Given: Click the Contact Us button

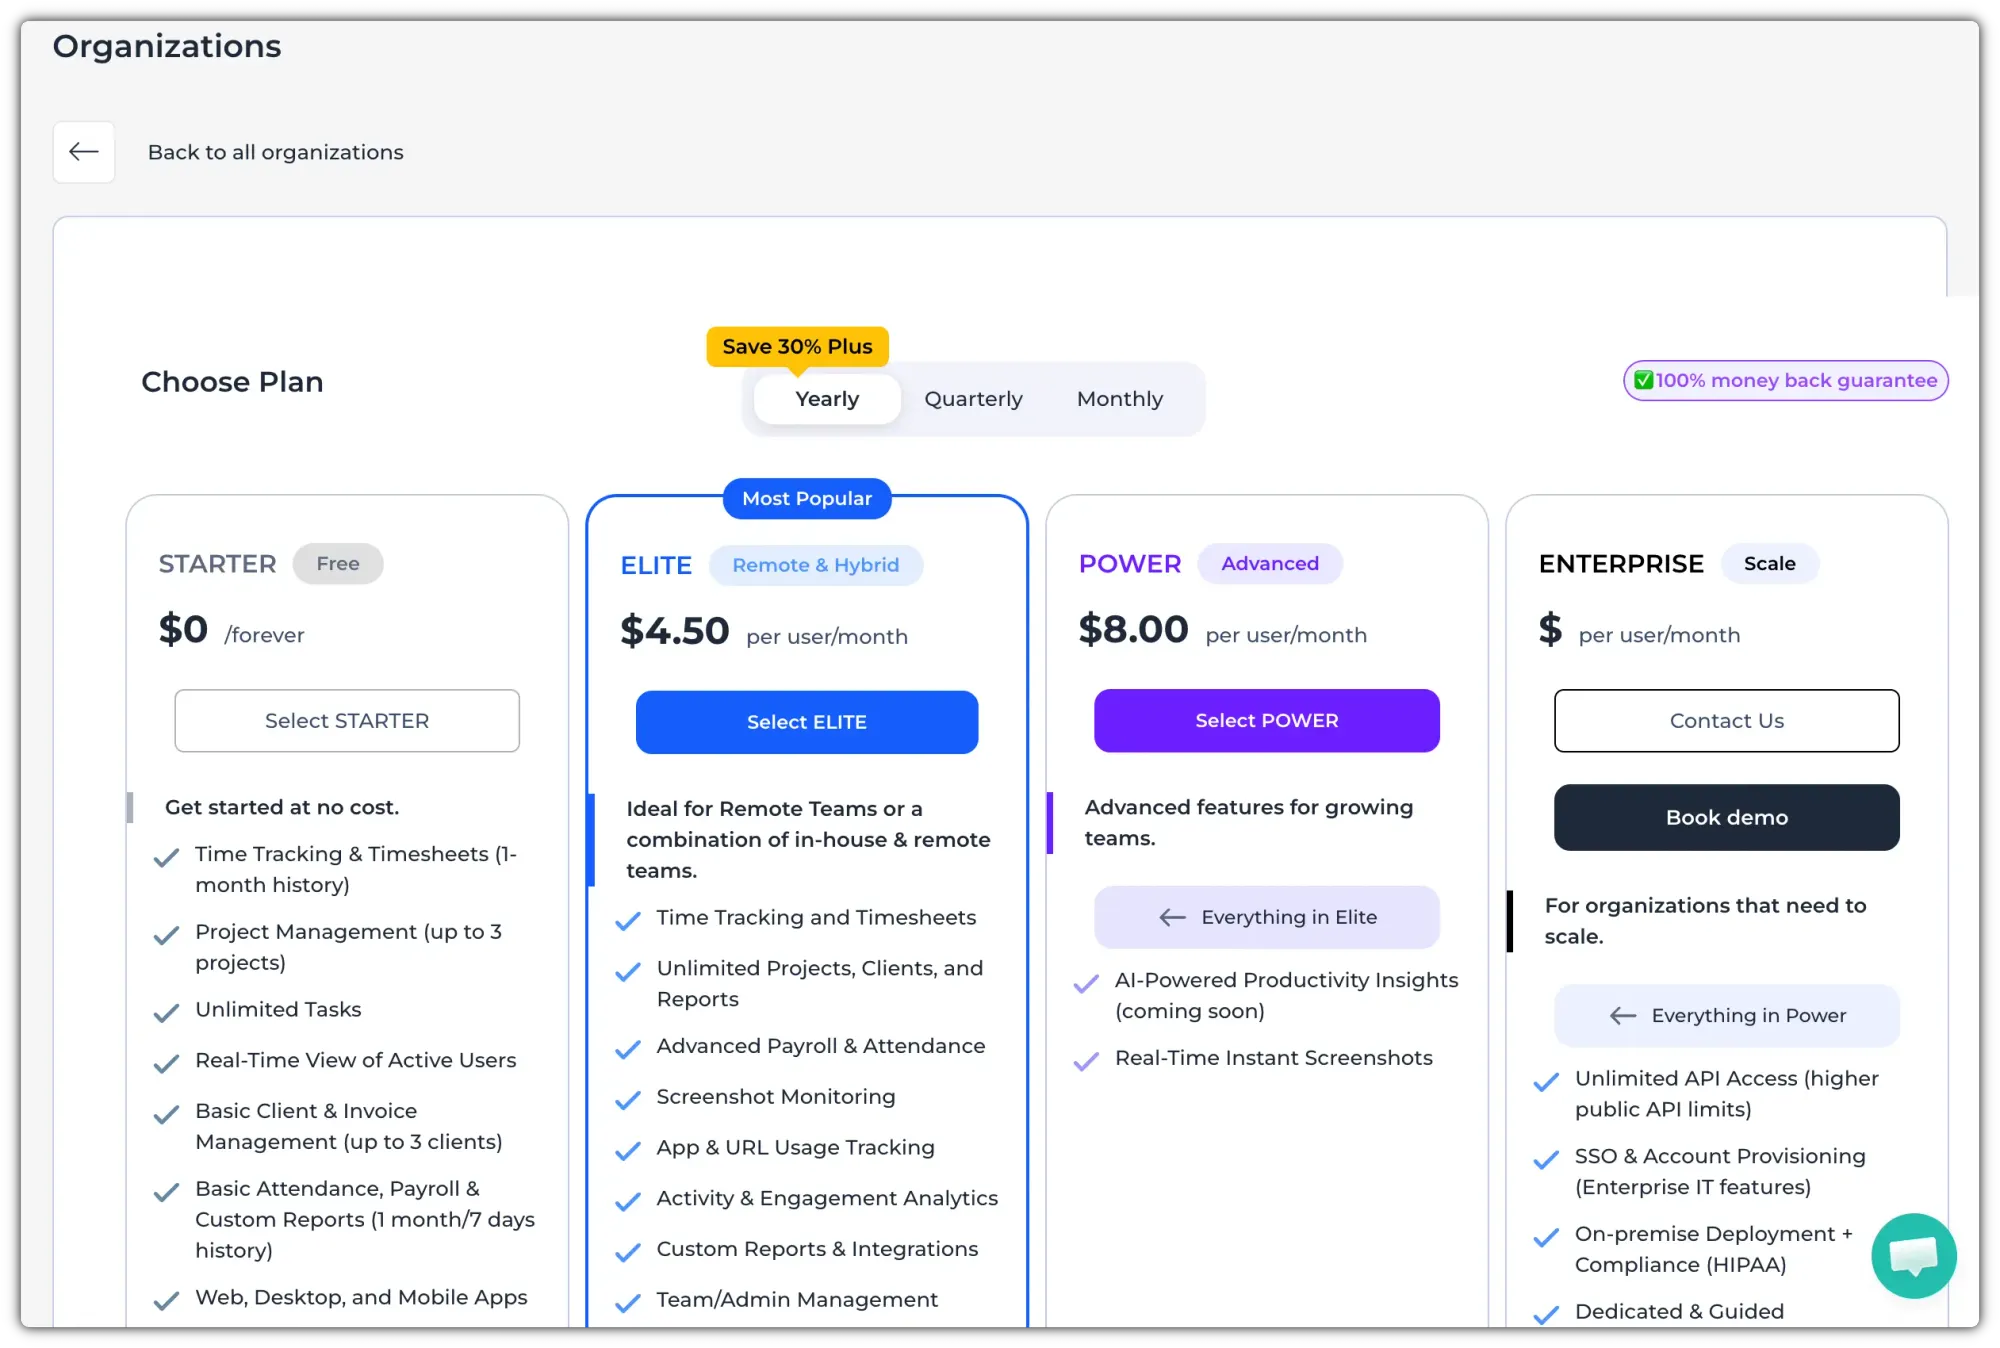Looking at the screenshot, I should (x=1726, y=720).
